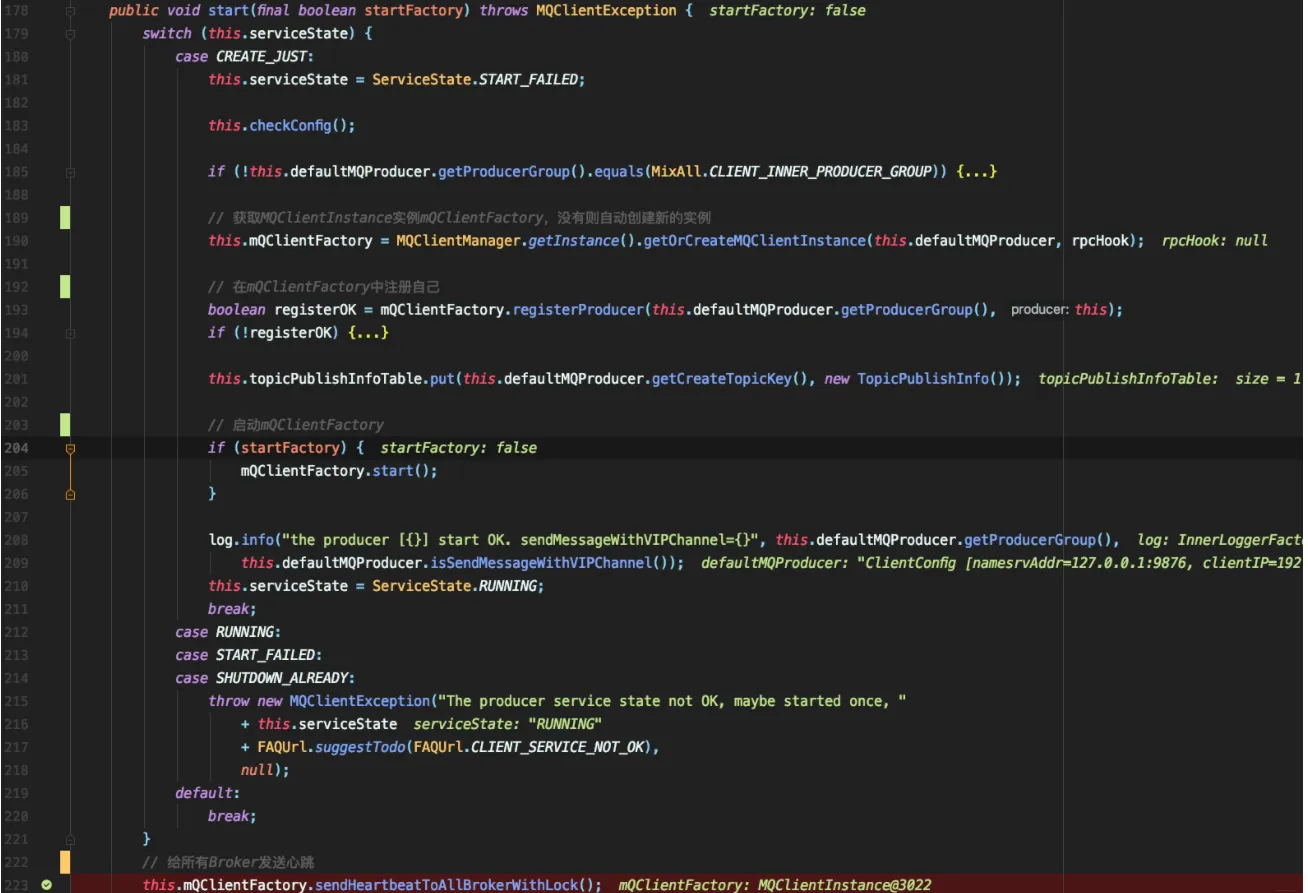
Task: Click the yellow modified marker at line 222
Action: [x=65, y=862]
